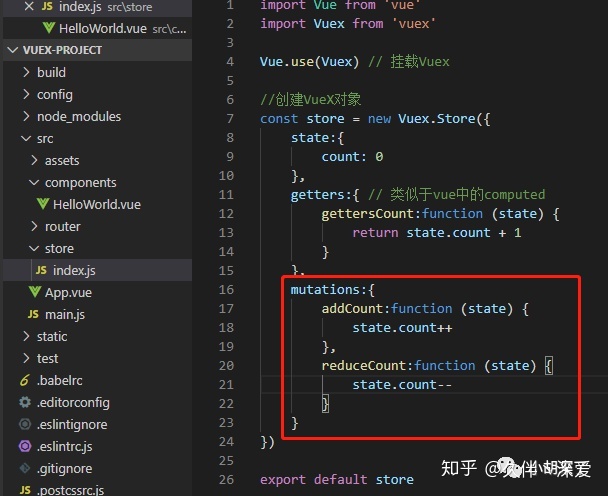This screenshot has width=608, height=496.
Task: Expand the config folder
Action: pos(26,94)
